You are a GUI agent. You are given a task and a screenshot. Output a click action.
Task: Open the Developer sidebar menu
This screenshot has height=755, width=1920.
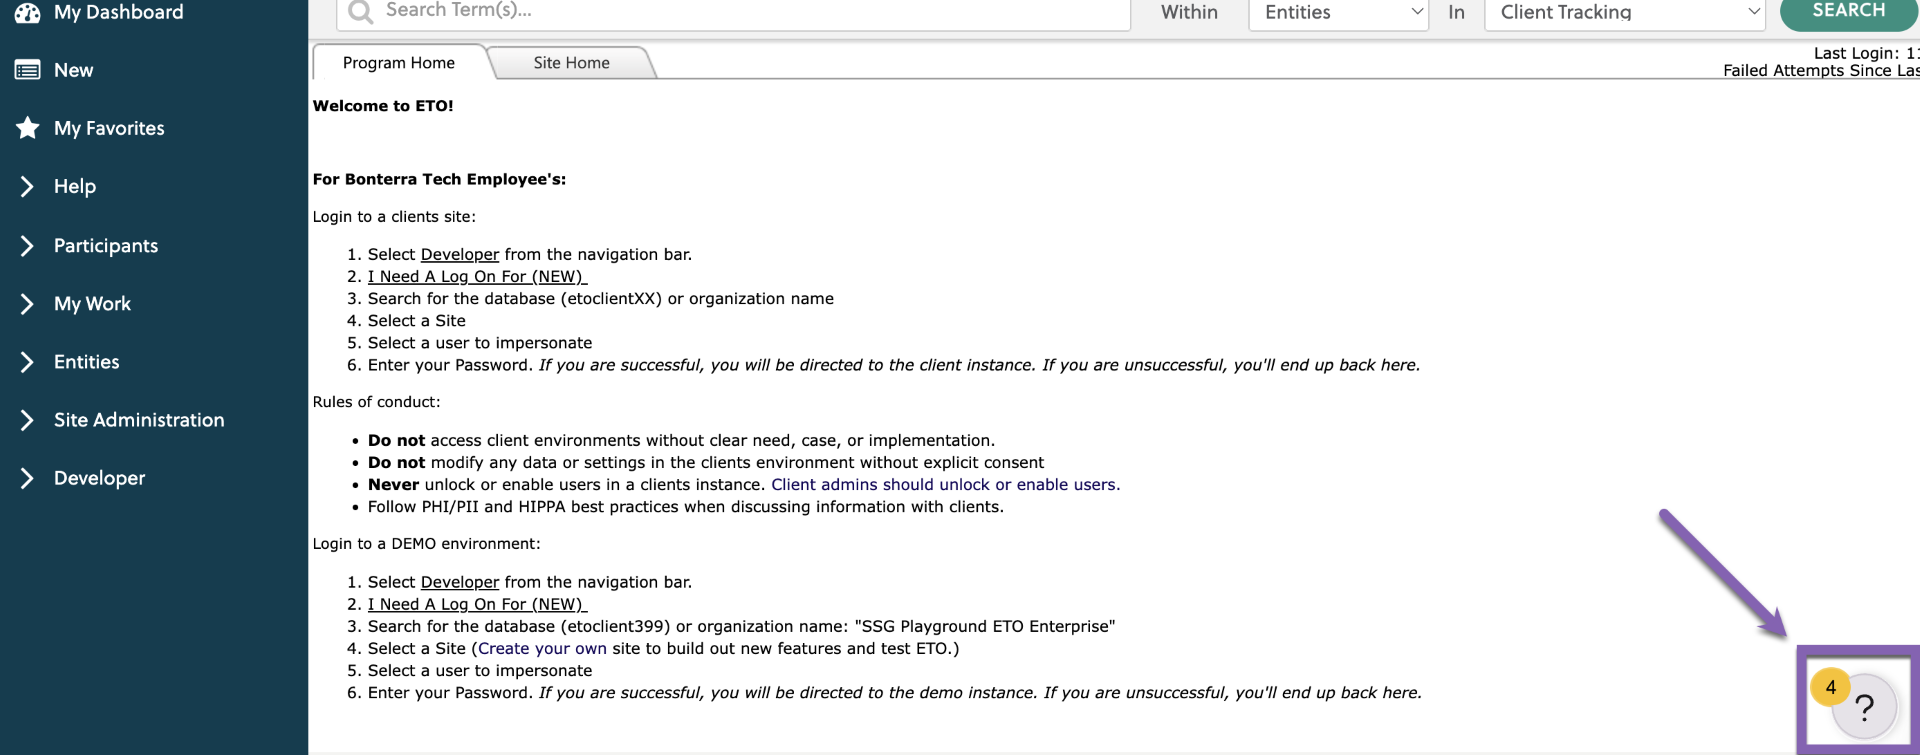(99, 478)
